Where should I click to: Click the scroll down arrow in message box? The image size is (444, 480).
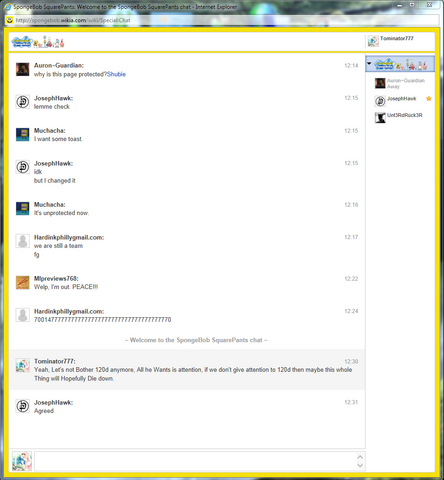(x=360, y=465)
